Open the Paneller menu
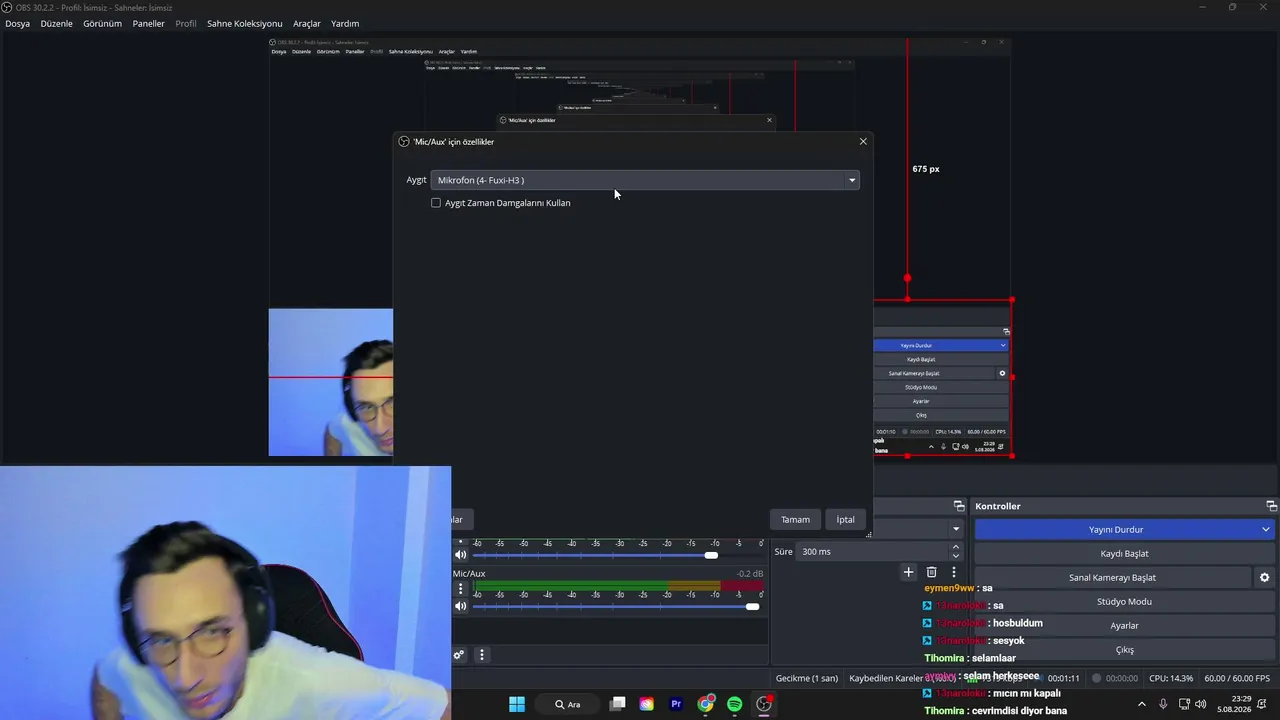Image resolution: width=1280 pixels, height=720 pixels. click(x=149, y=23)
